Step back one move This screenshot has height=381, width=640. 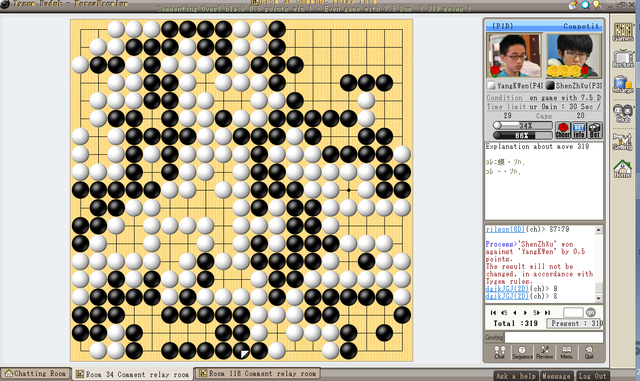pos(515,312)
